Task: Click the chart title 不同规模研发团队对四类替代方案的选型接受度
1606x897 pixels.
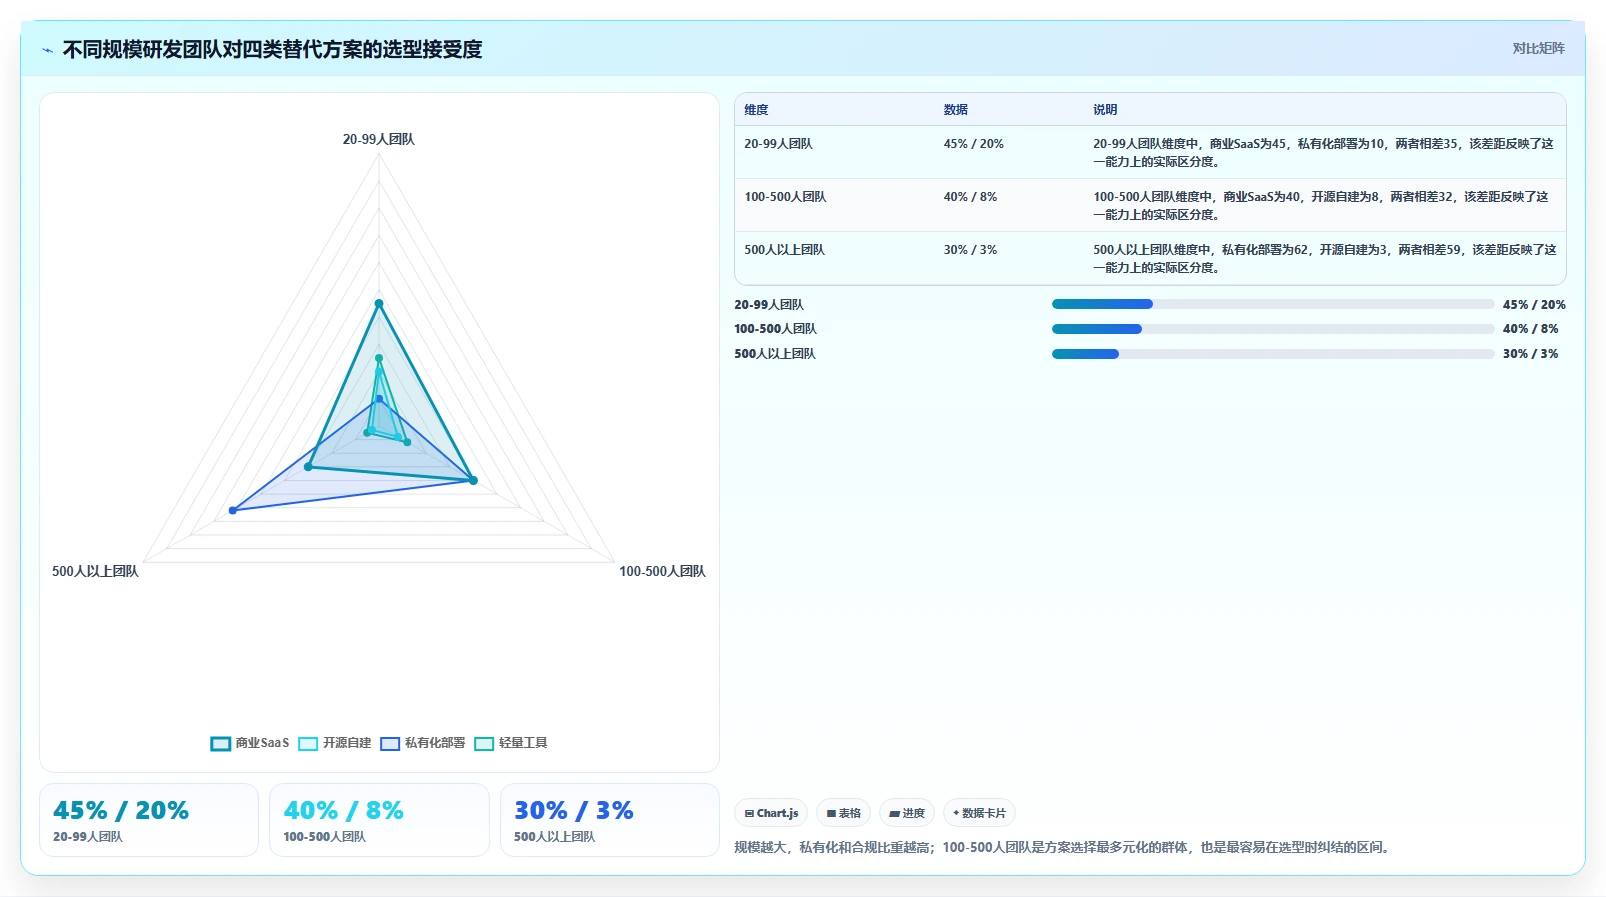Action: [x=272, y=49]
